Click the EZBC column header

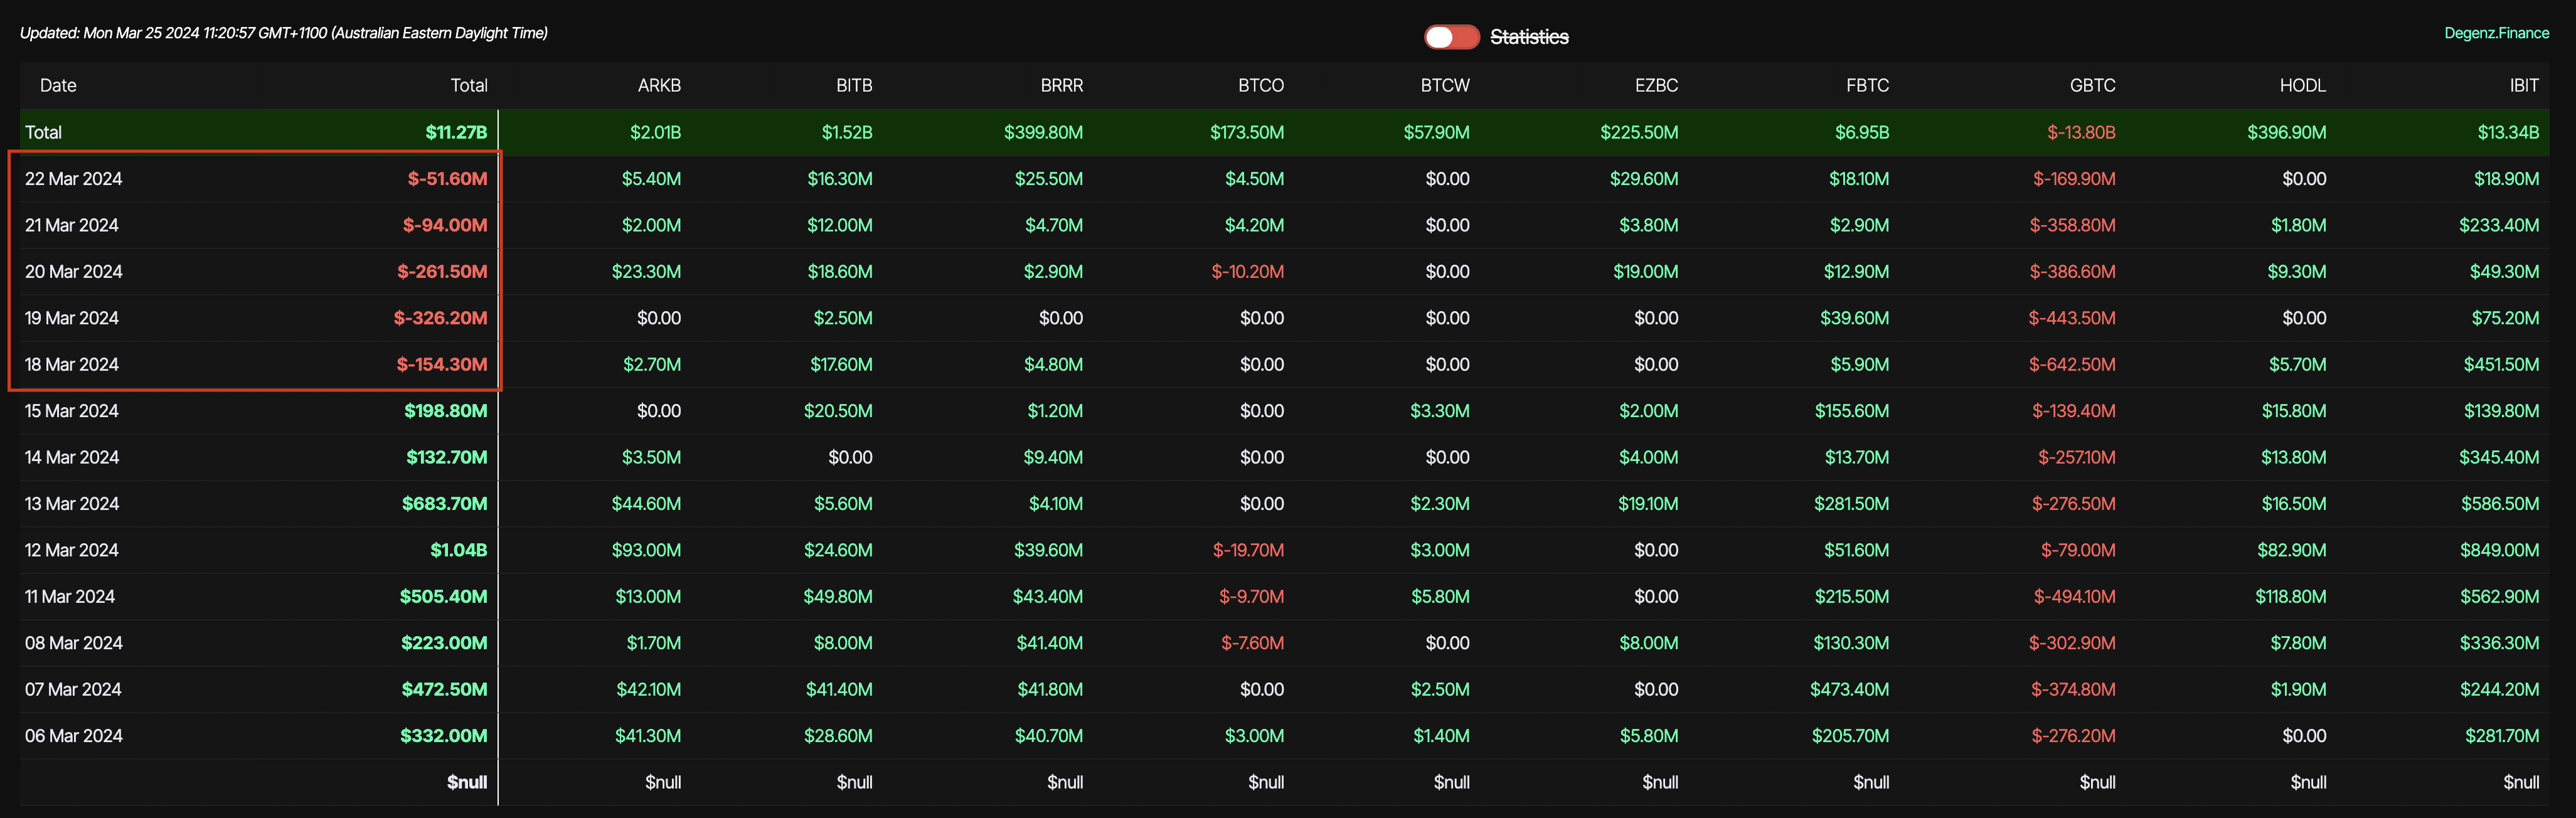[x=1656, y=85]
